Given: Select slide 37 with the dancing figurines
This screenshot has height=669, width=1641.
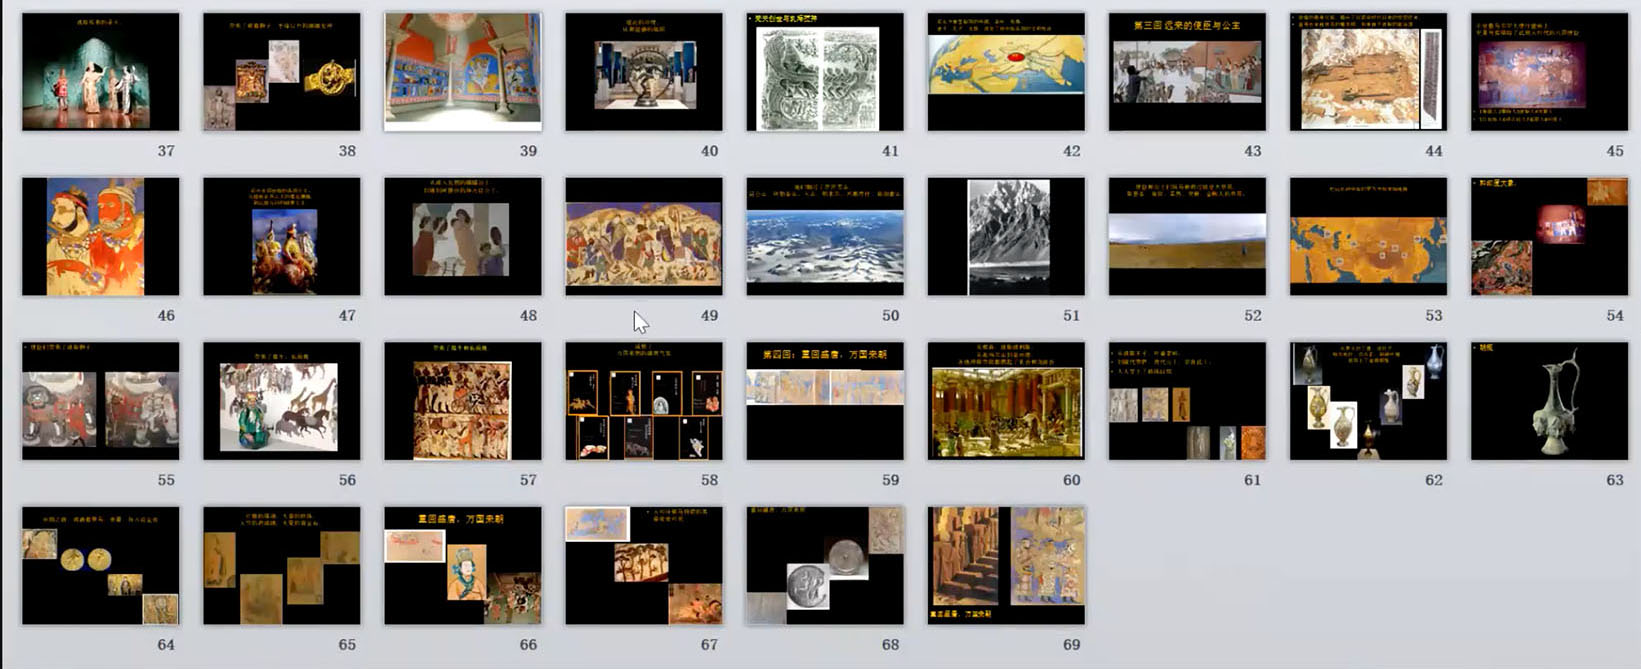Looking at the screenshot, I should click(x=101, y=72).
